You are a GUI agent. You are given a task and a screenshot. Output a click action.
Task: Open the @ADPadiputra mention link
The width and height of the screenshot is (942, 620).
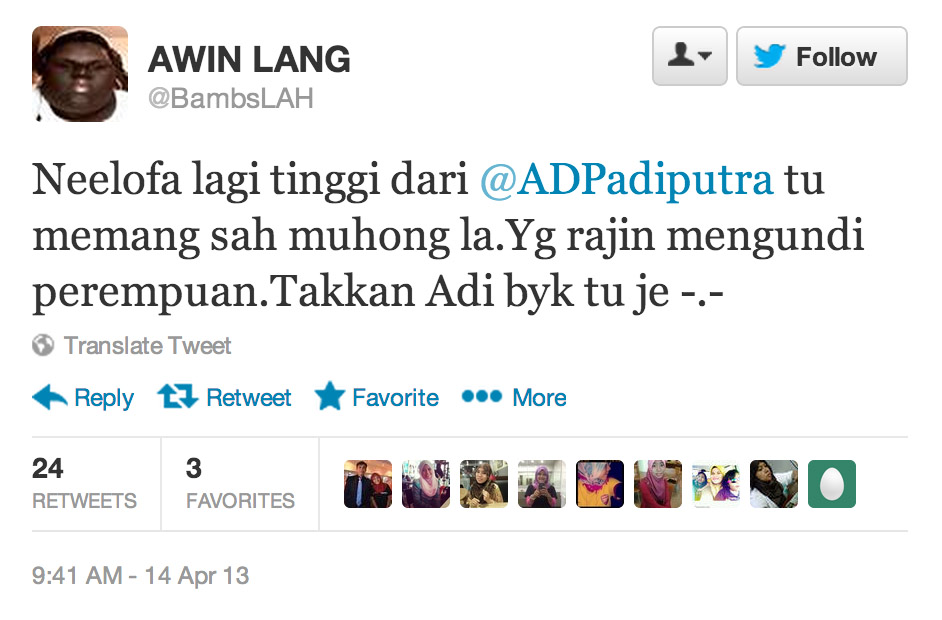pyautogui.click(x=627, y=179)
